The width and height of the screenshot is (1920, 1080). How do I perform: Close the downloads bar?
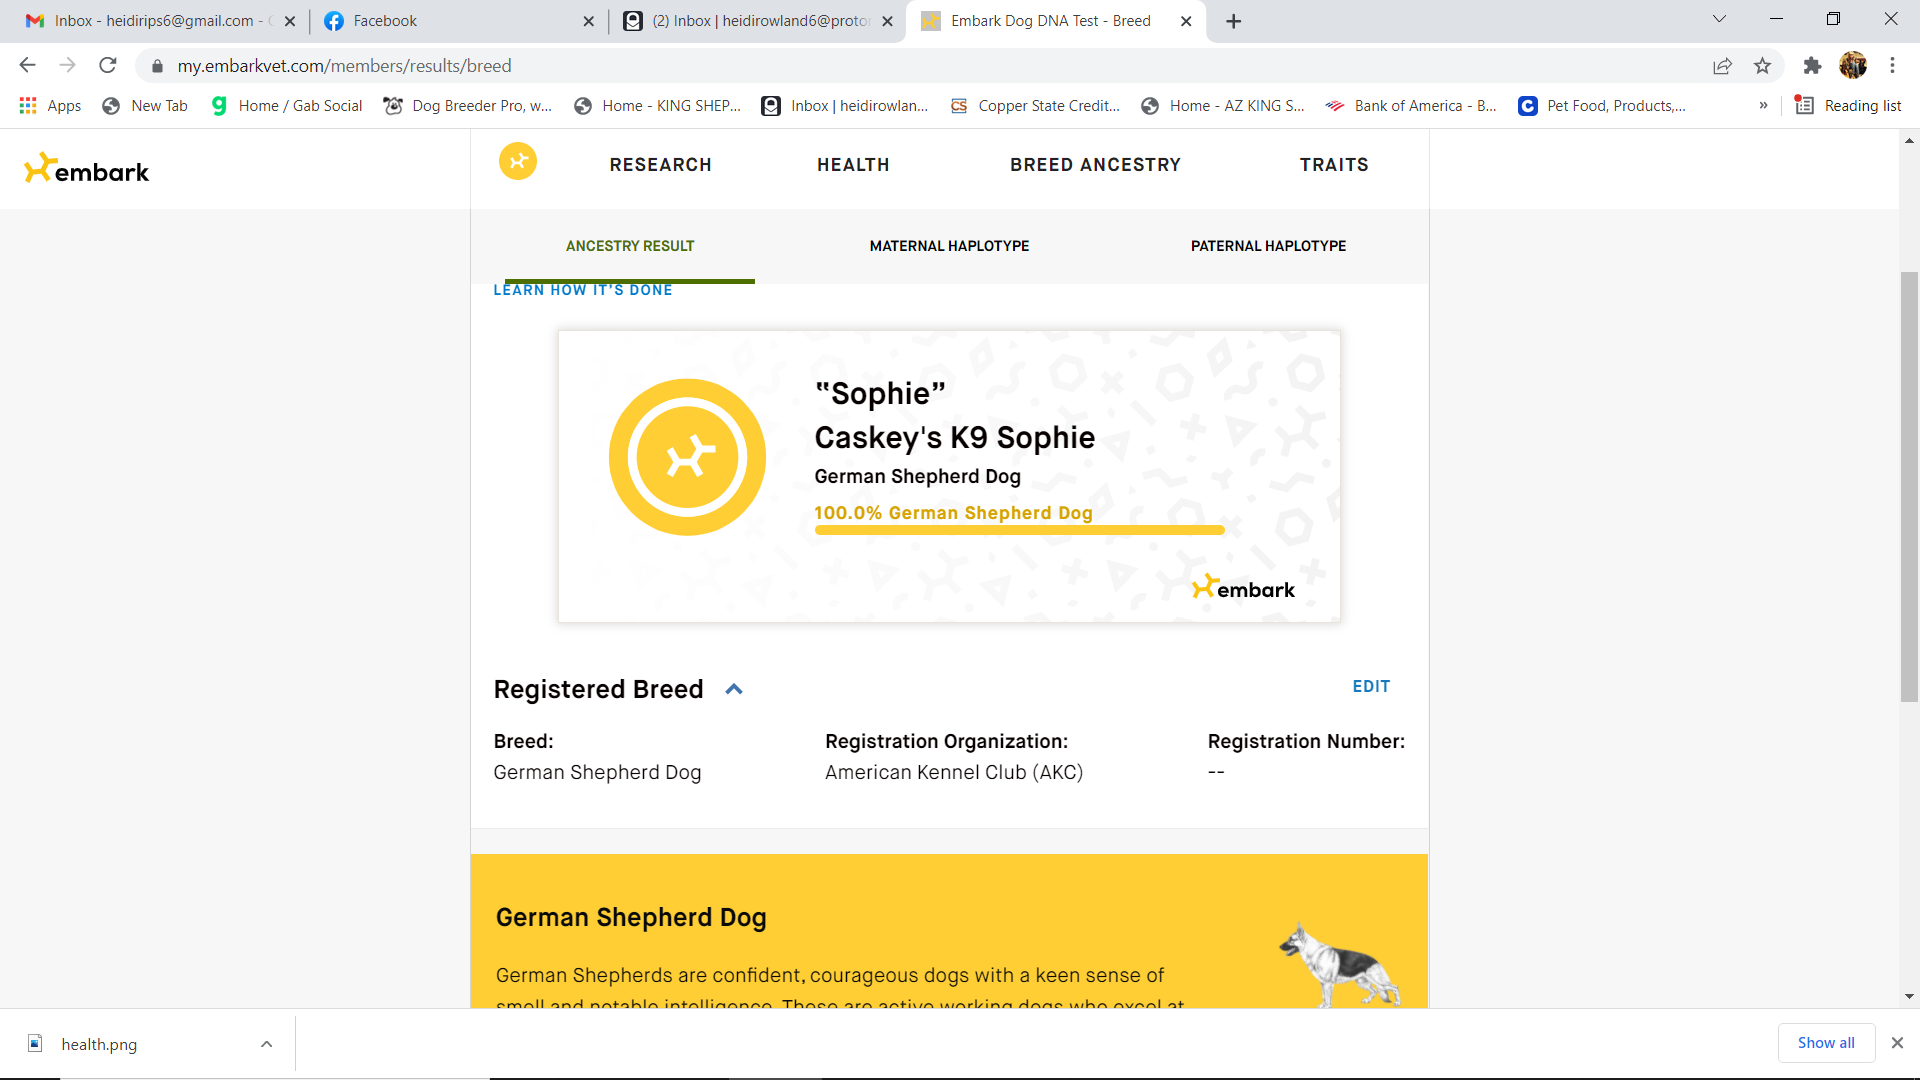pos(1897,1043)
